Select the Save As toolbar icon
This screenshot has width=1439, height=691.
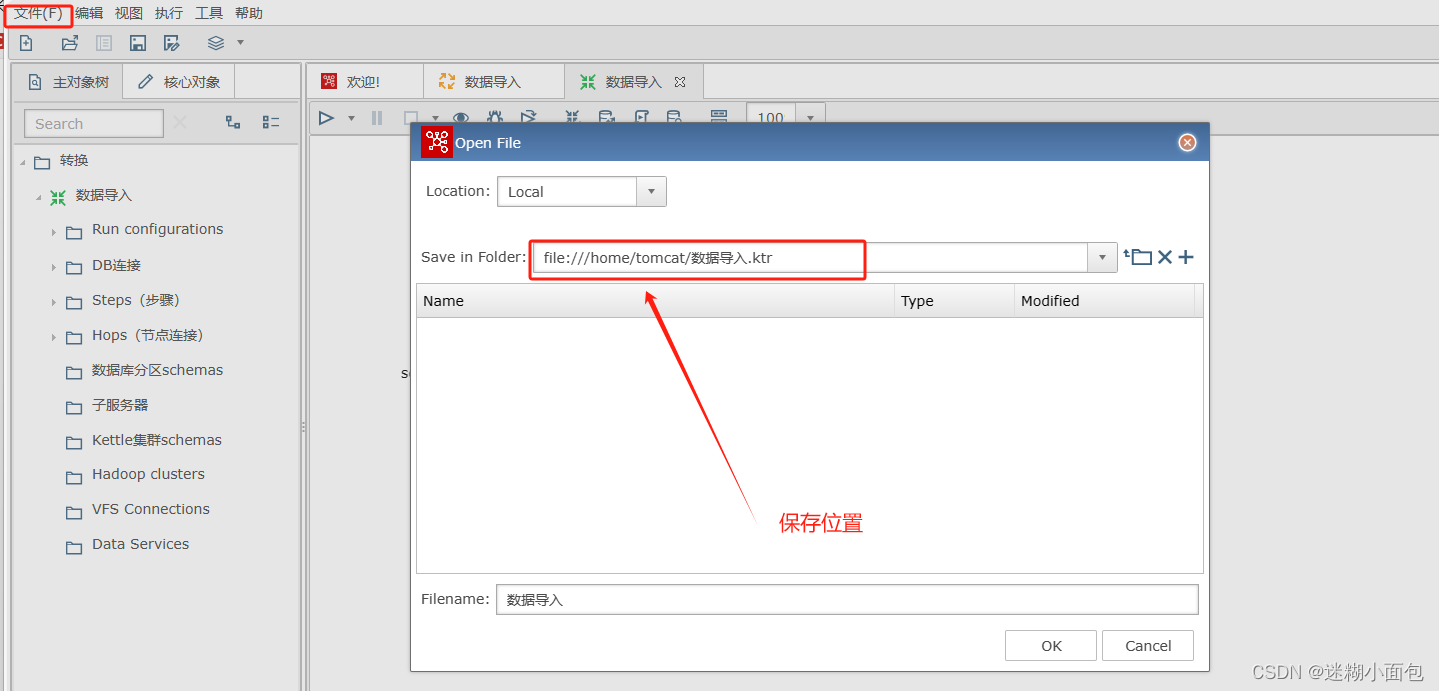(x=171, y=42)
